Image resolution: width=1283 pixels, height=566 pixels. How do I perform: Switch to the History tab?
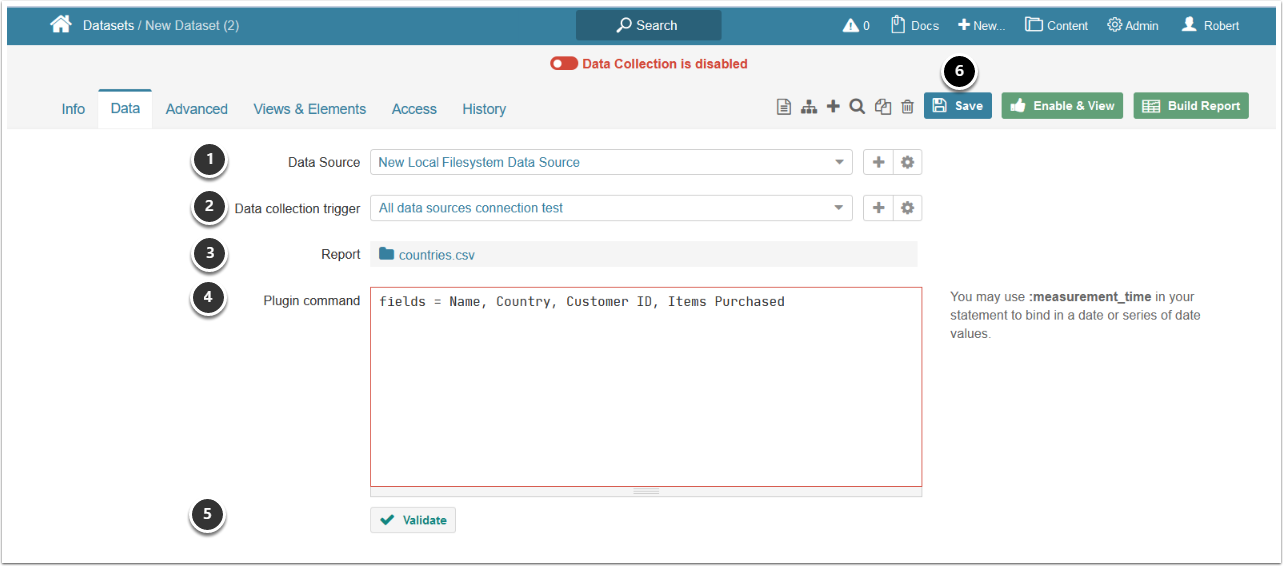click(x=484, y=109)
